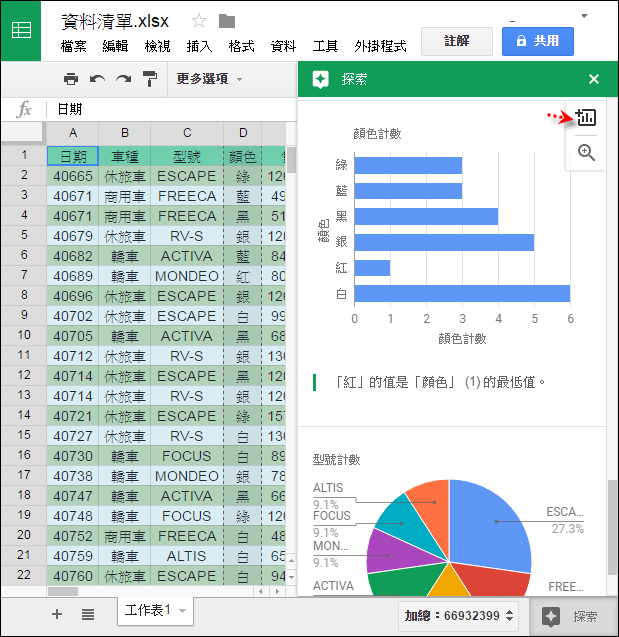Select the 型號 header cell
Image resolution: width=619 pixels, height=637 pixels.
point(187,156)
